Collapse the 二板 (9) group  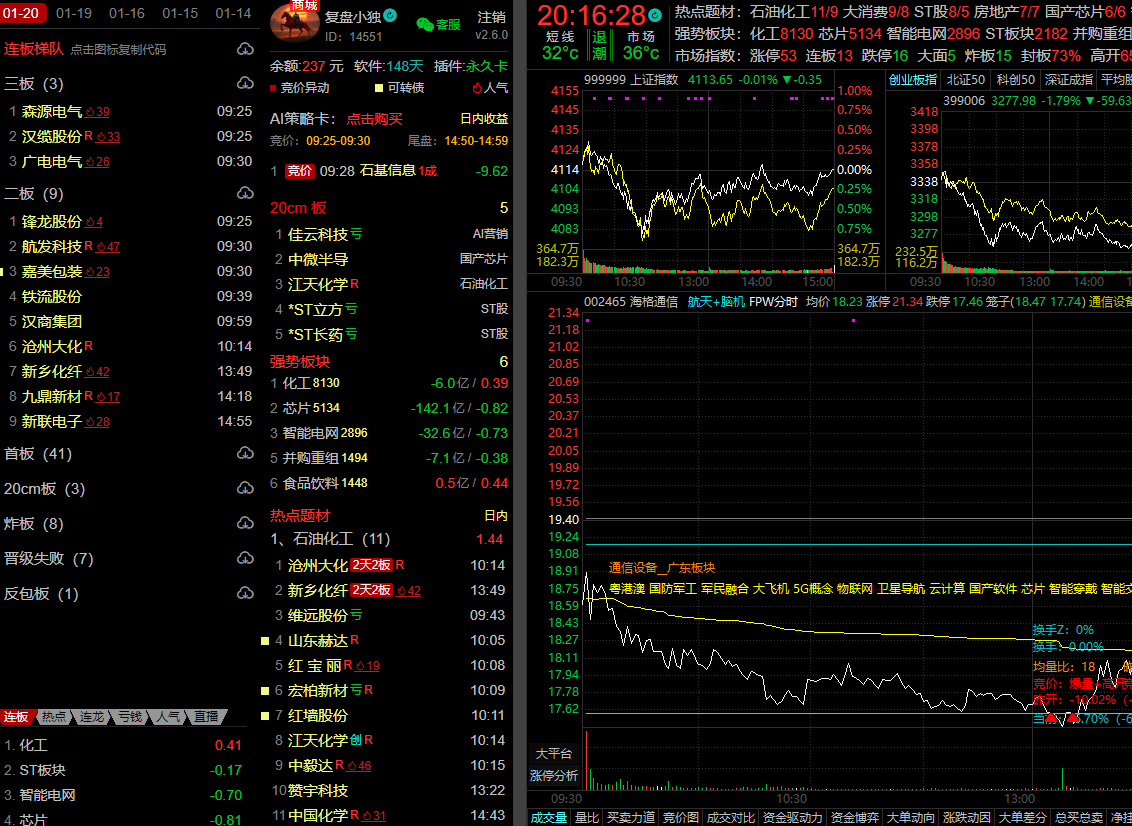coord(33,194)
